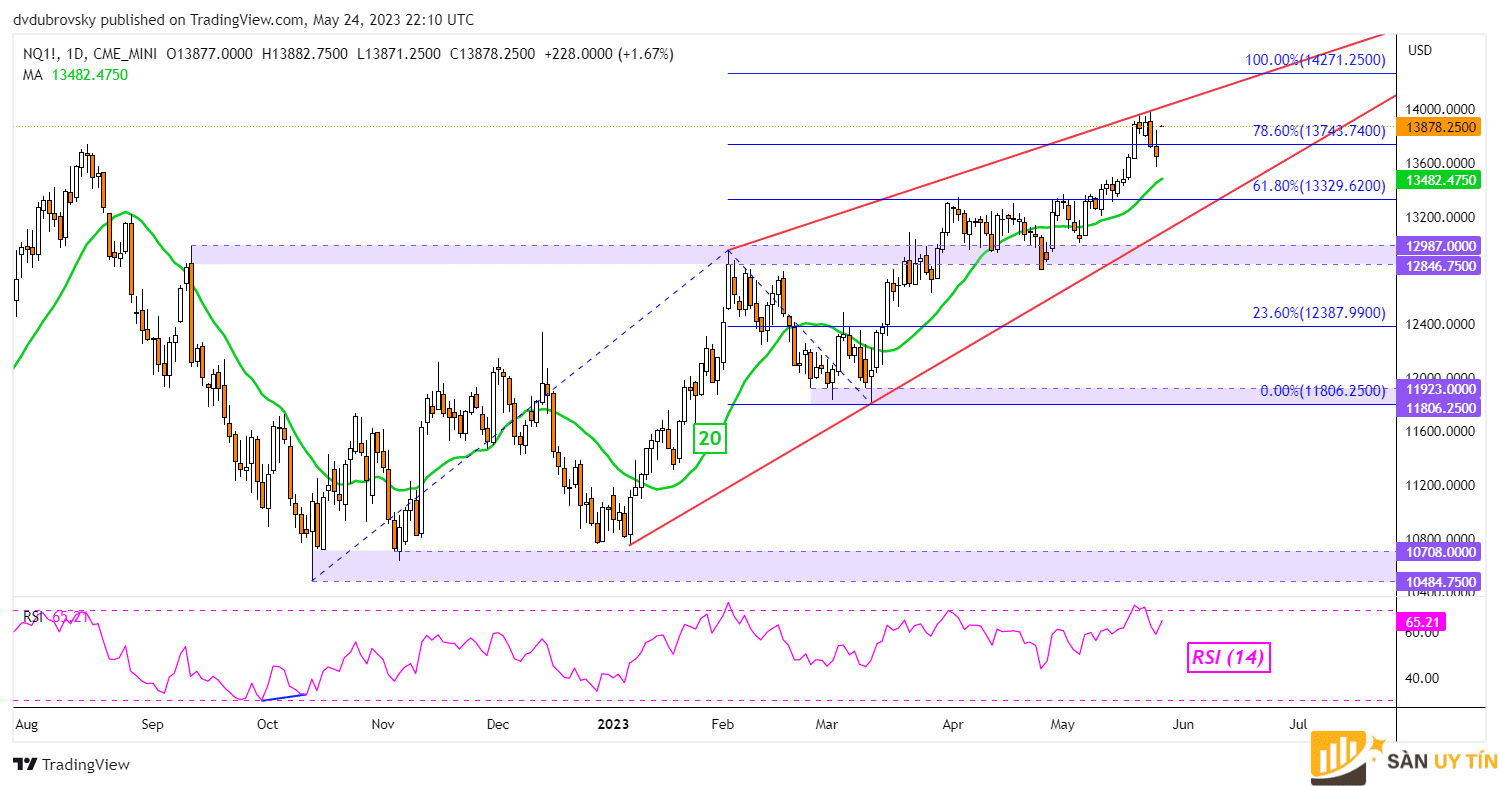Click the Dec label on time axis

coord(497,722)
